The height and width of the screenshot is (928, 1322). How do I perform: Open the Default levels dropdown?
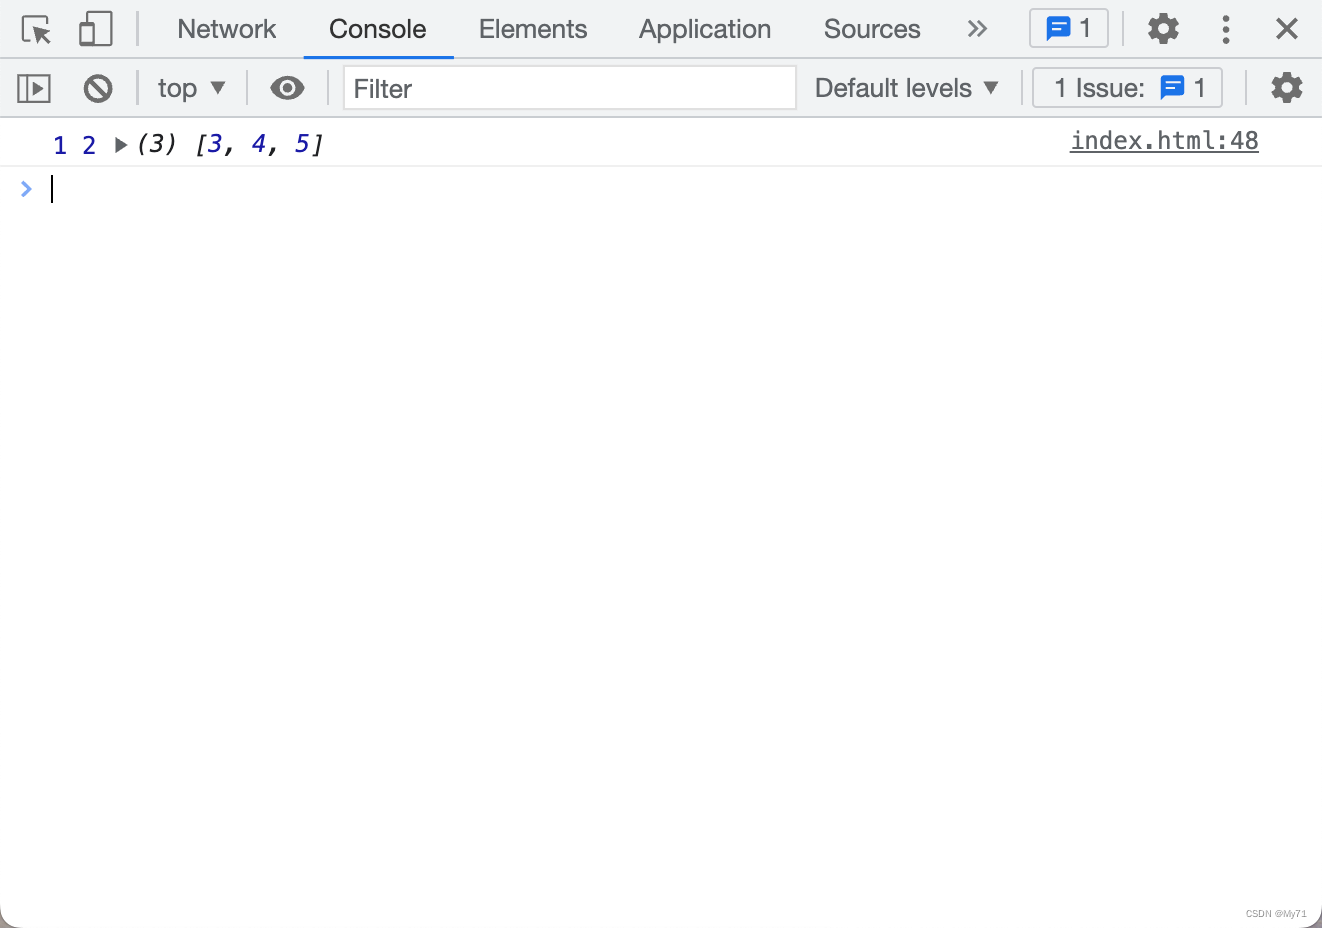click(x=906, y=89)
